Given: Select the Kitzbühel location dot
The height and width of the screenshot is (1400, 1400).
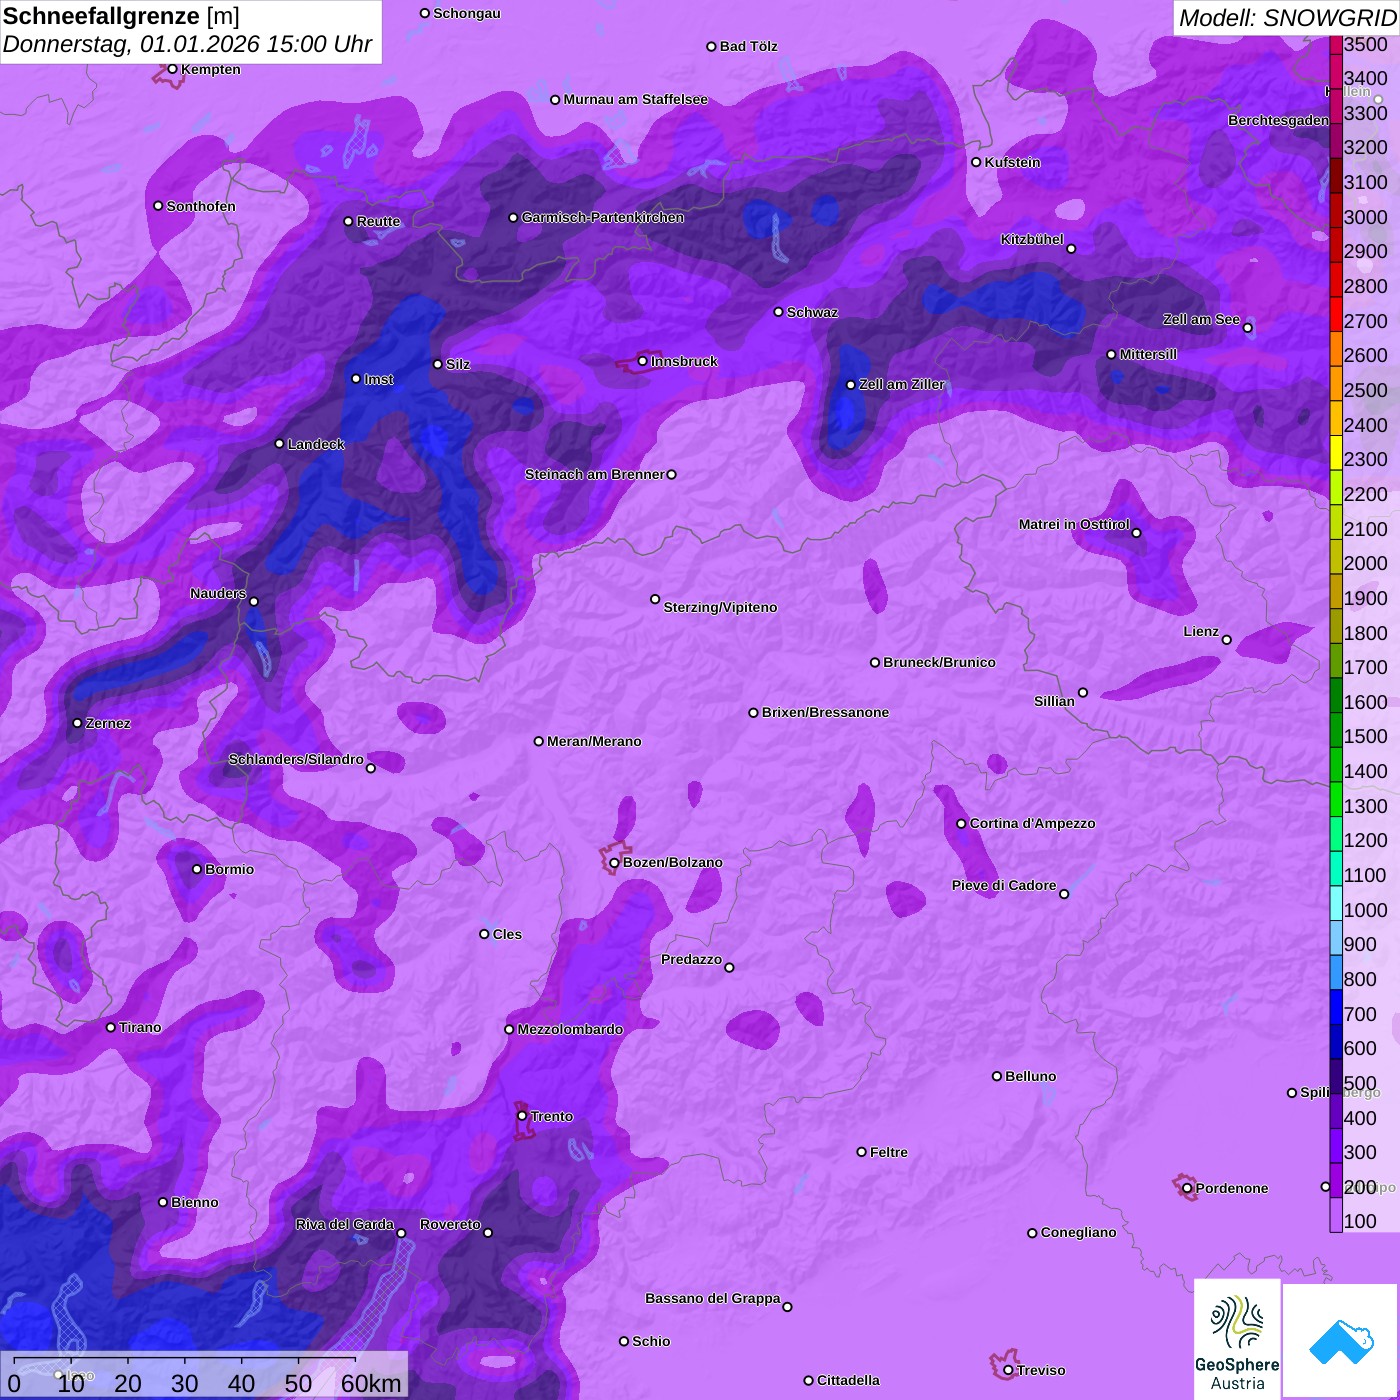Looking at the screenshot, I should (x=1071, y=248).
